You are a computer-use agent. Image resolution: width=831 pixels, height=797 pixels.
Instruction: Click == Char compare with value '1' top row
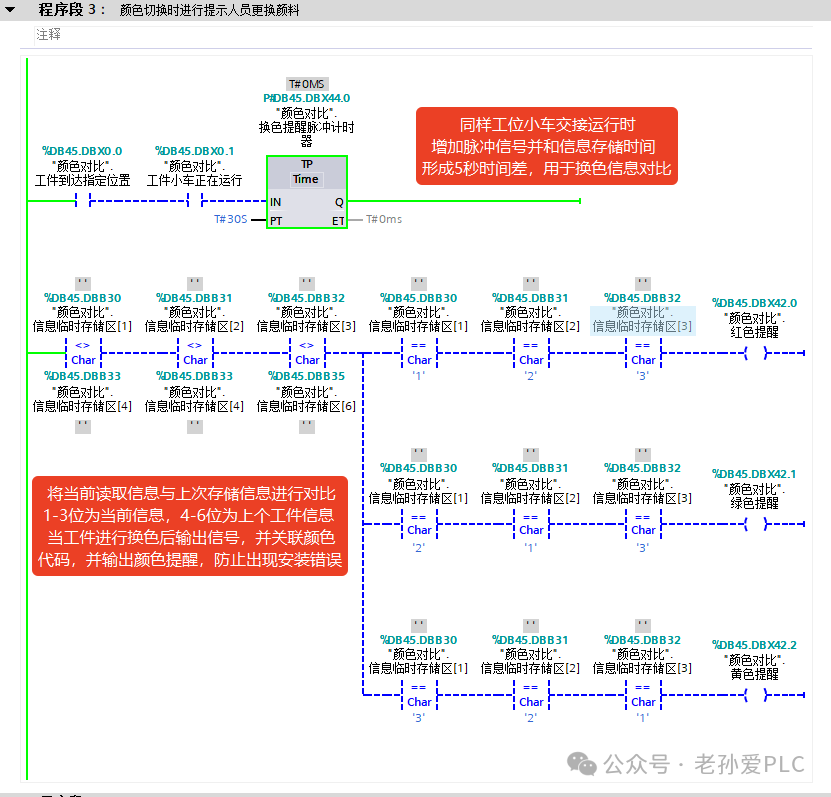point(419,353)
